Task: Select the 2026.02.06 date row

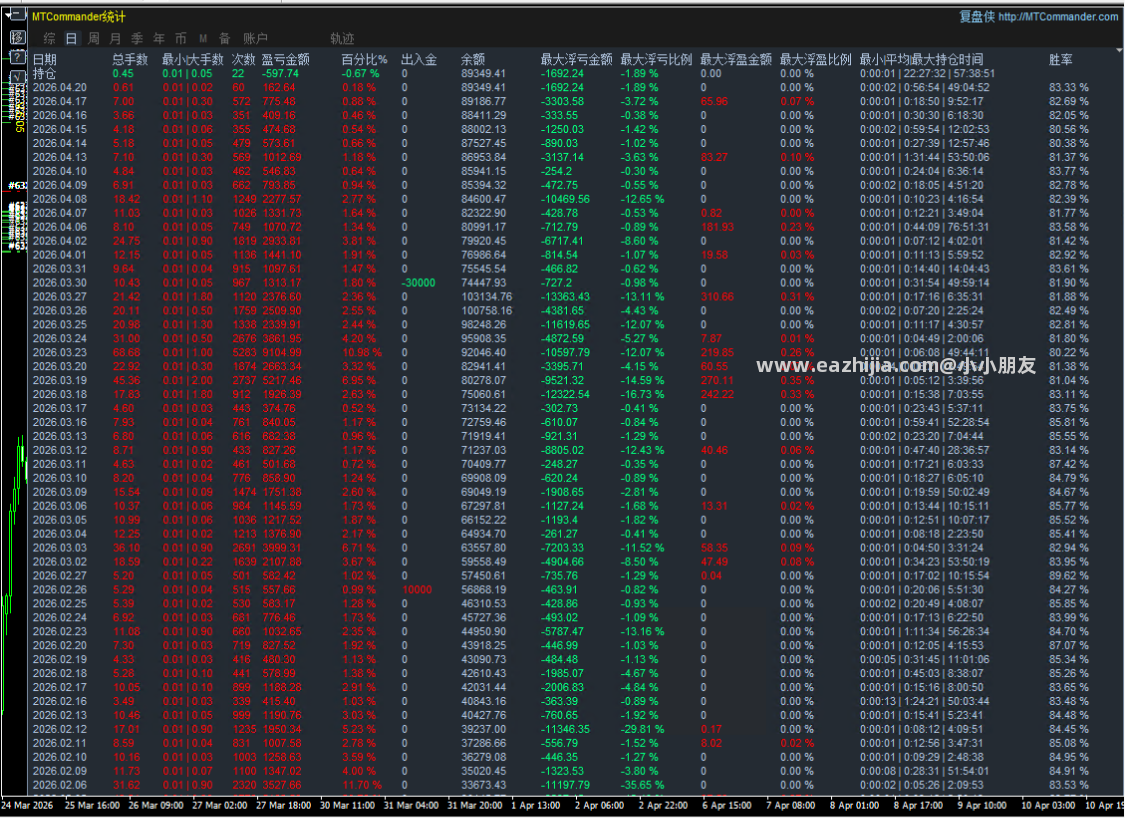Action: pyautogui.click(x=60, y=785)
